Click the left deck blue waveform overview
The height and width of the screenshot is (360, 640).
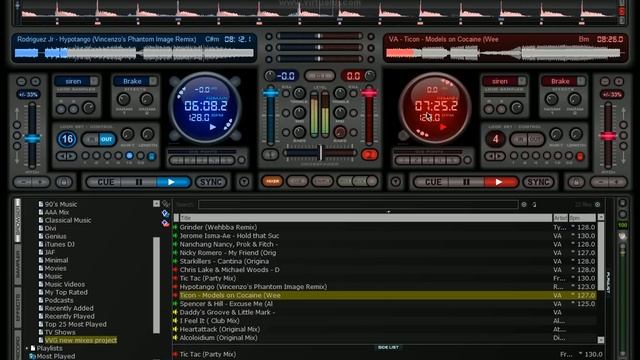coord(134,53)
